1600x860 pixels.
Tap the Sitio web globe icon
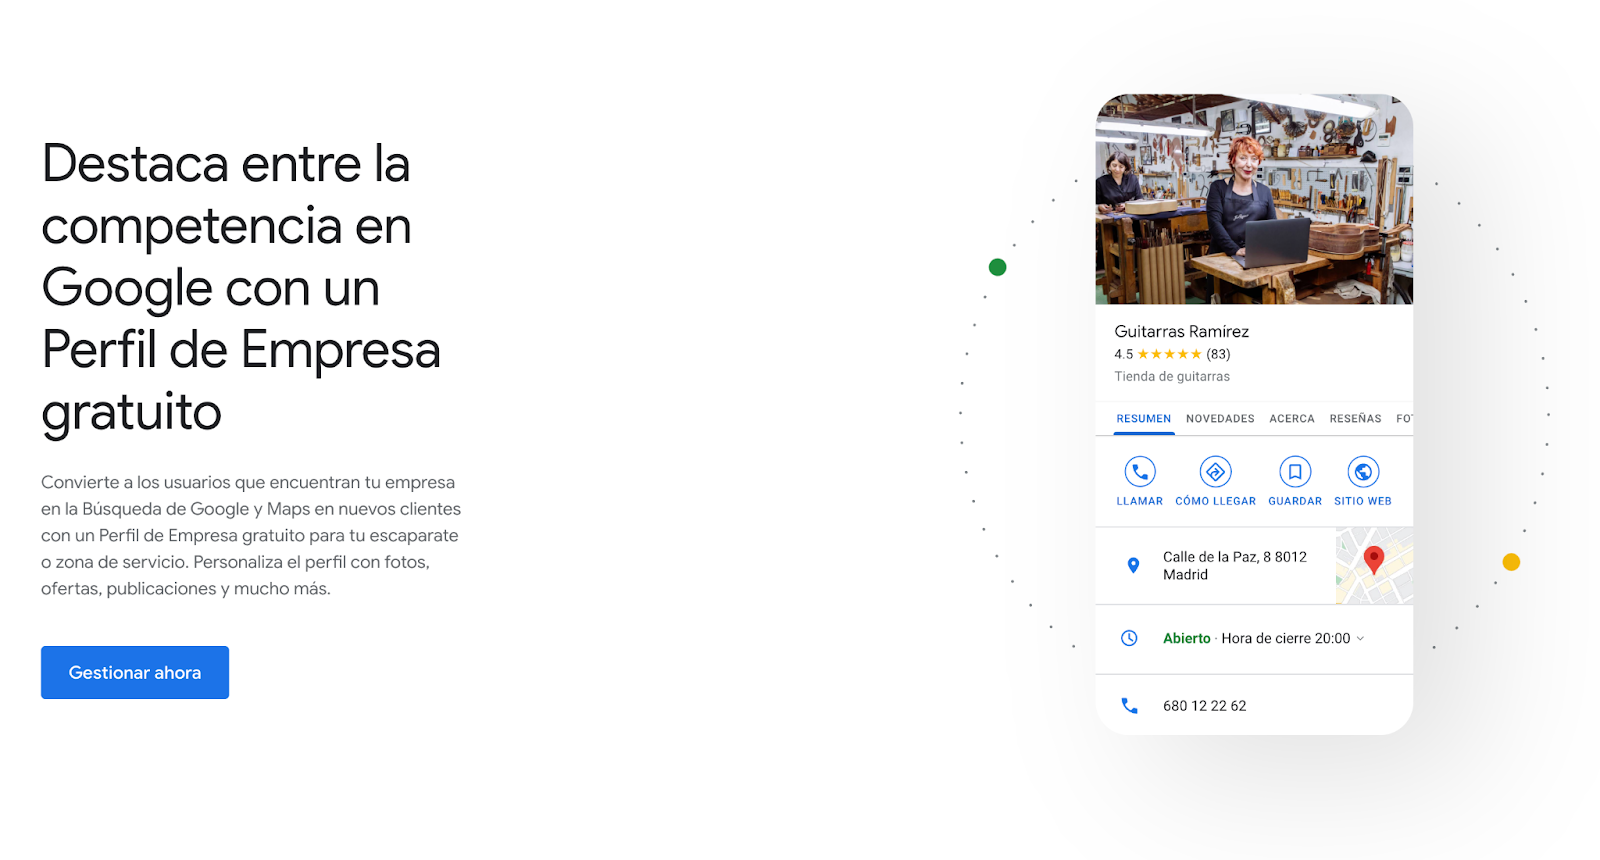pos(1363,471)
